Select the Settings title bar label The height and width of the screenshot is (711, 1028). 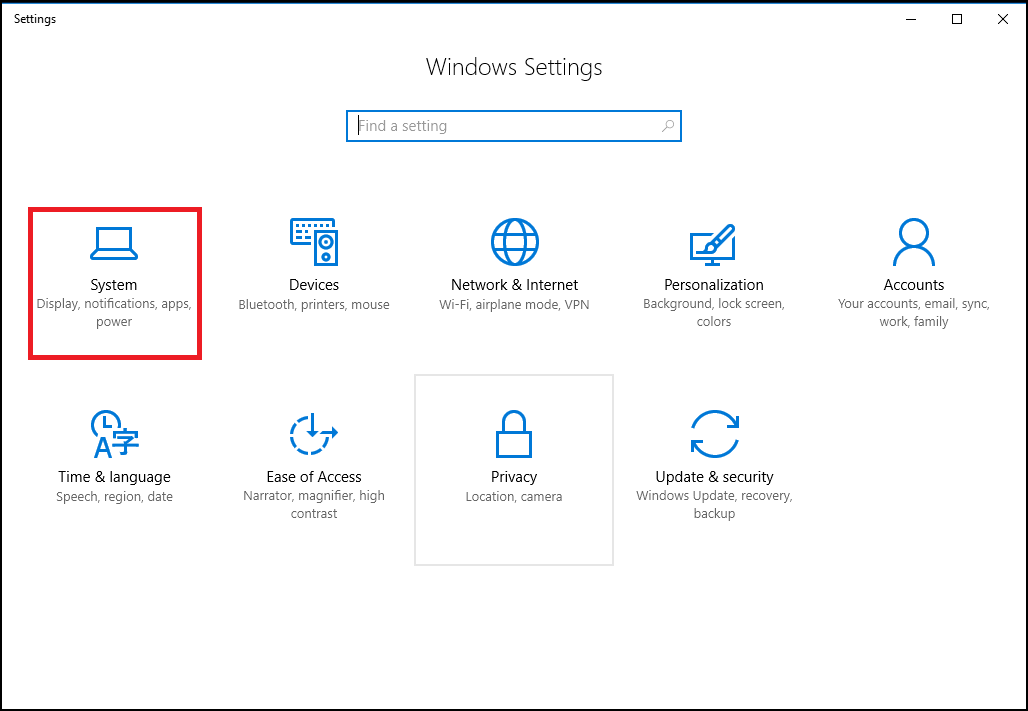click(x=34, y=18)
